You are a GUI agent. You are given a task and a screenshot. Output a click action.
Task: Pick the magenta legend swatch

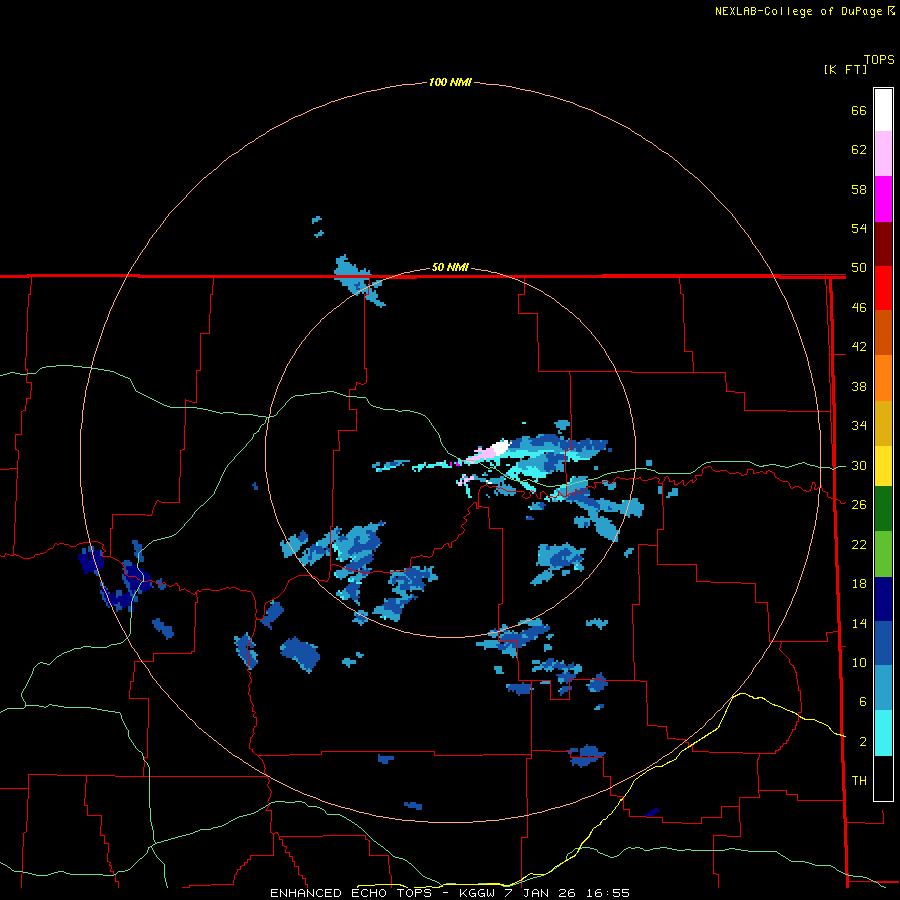tap(883, 199)
